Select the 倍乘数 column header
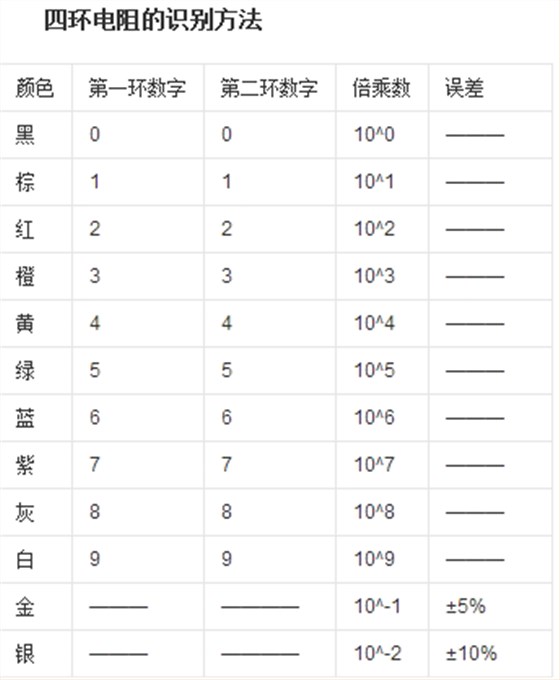This screenshot has height=680, width=560. [381, 88]
